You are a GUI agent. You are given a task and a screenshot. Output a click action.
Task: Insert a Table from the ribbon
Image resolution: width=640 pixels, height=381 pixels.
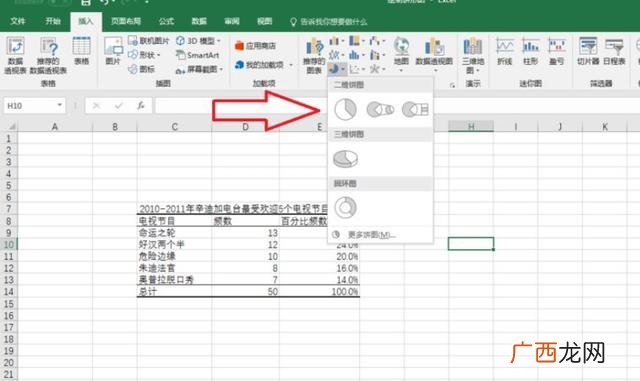tap(82, 51)
